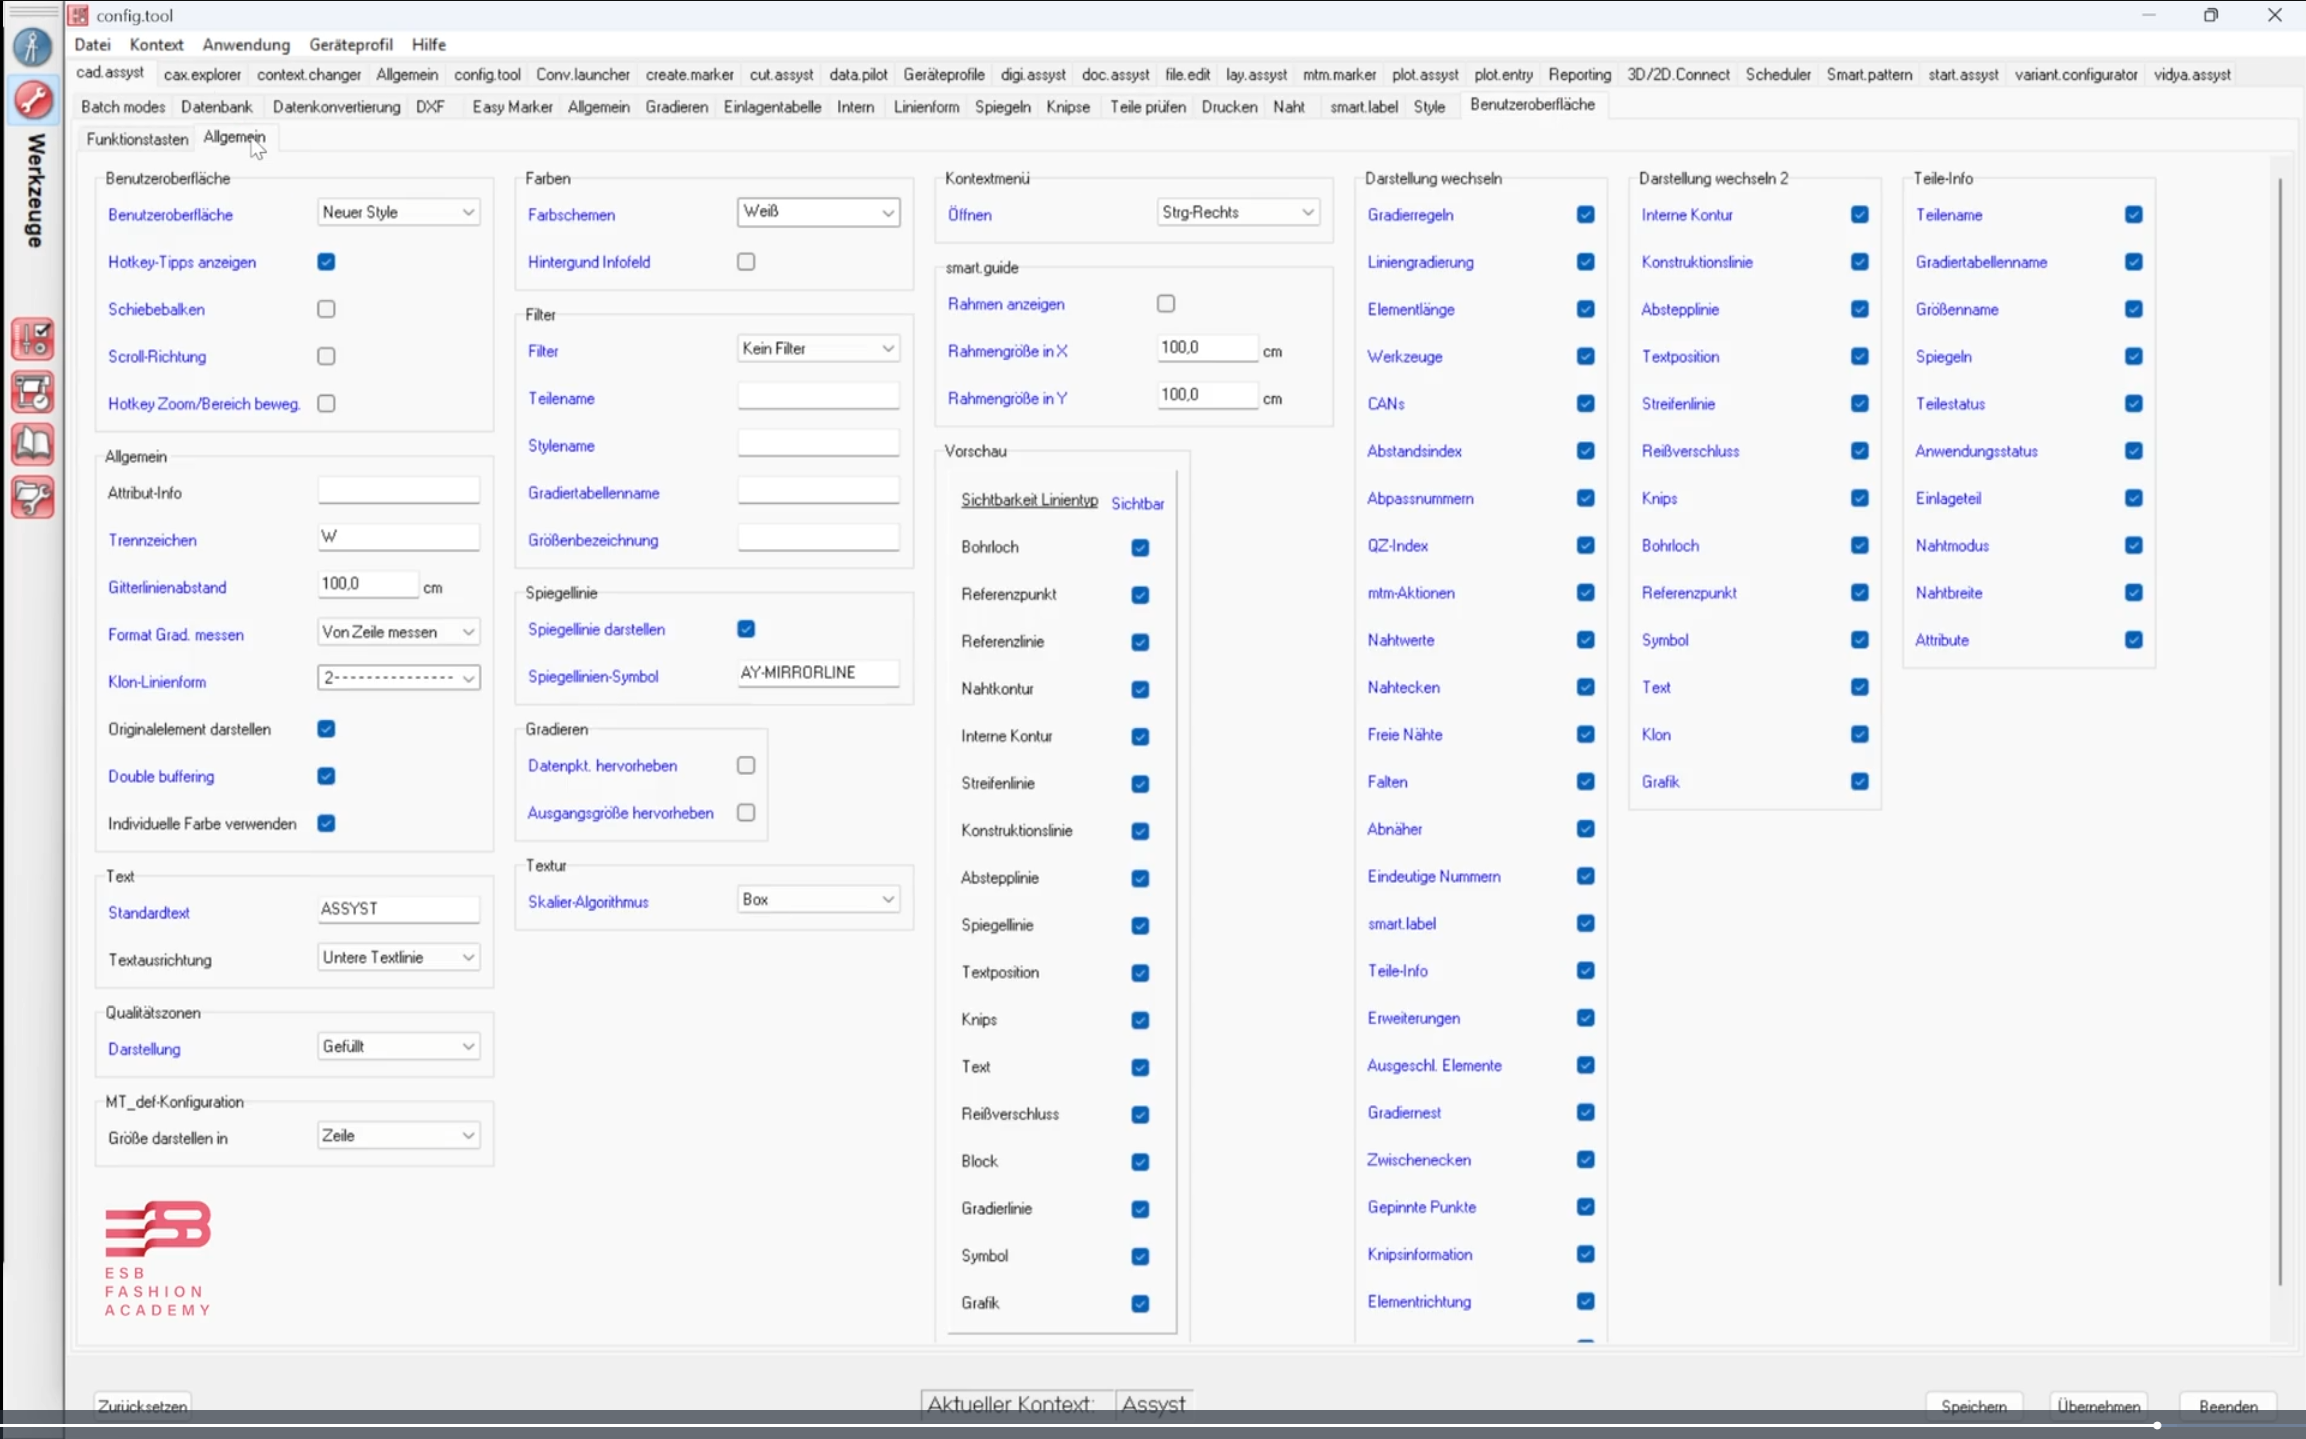The width and height of the screenshot is (2306, 1439).
Task: Click the Standardtext ASSYST input field
Action: 398,909
